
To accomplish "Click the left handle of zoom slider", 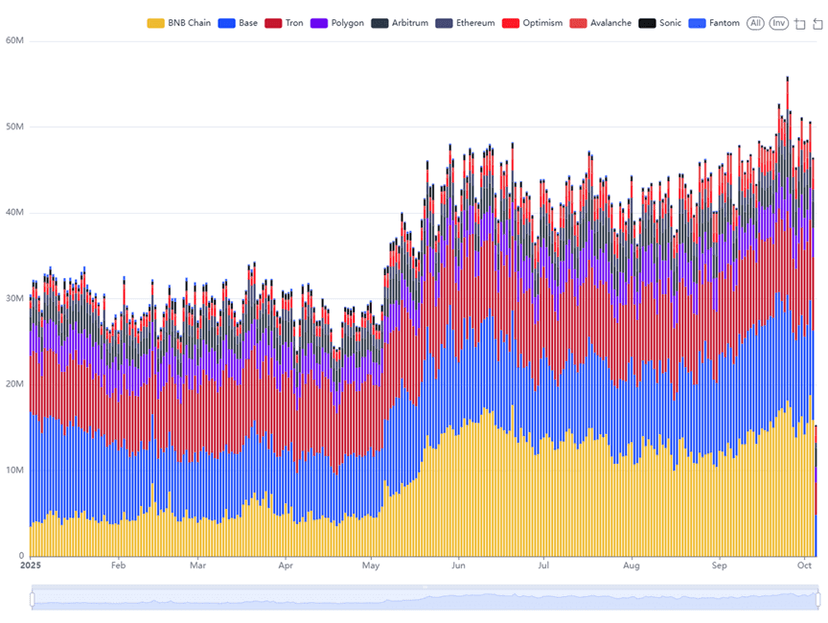I will [x=31, y=599].
